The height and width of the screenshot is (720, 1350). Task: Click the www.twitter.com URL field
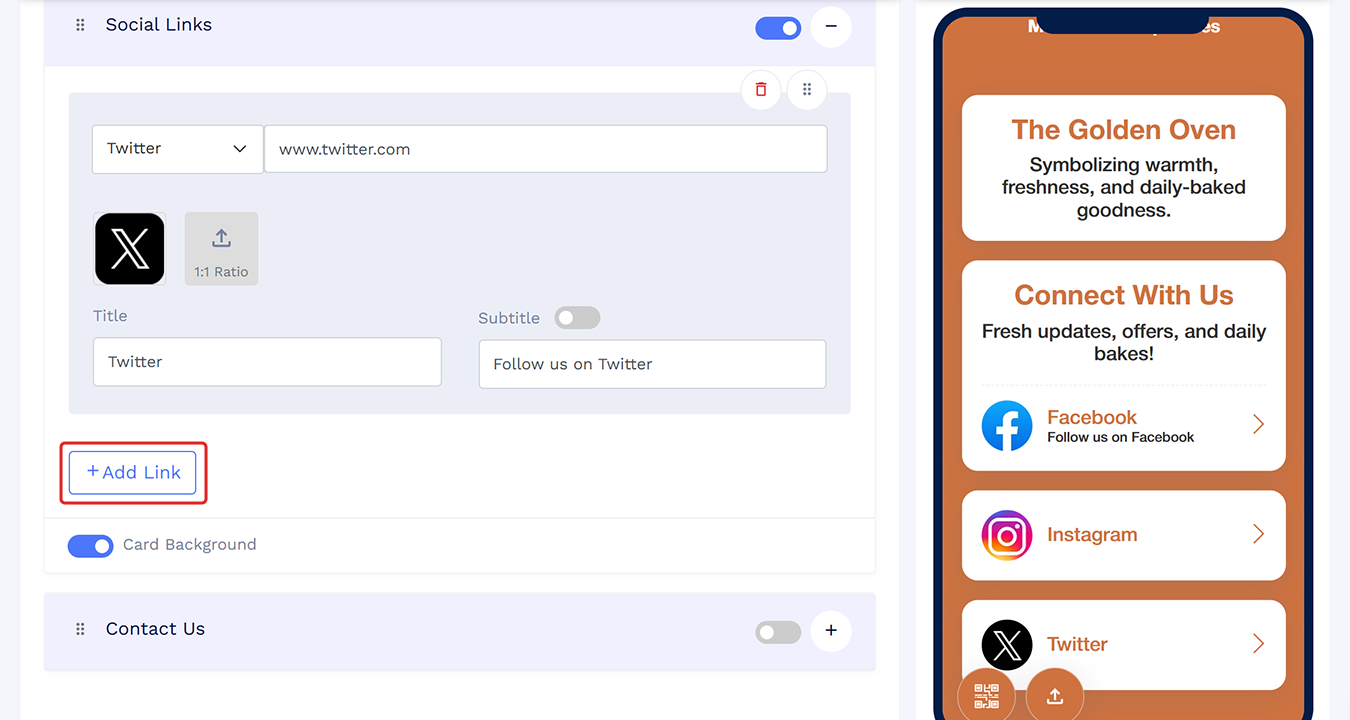(x=545, y=149)
